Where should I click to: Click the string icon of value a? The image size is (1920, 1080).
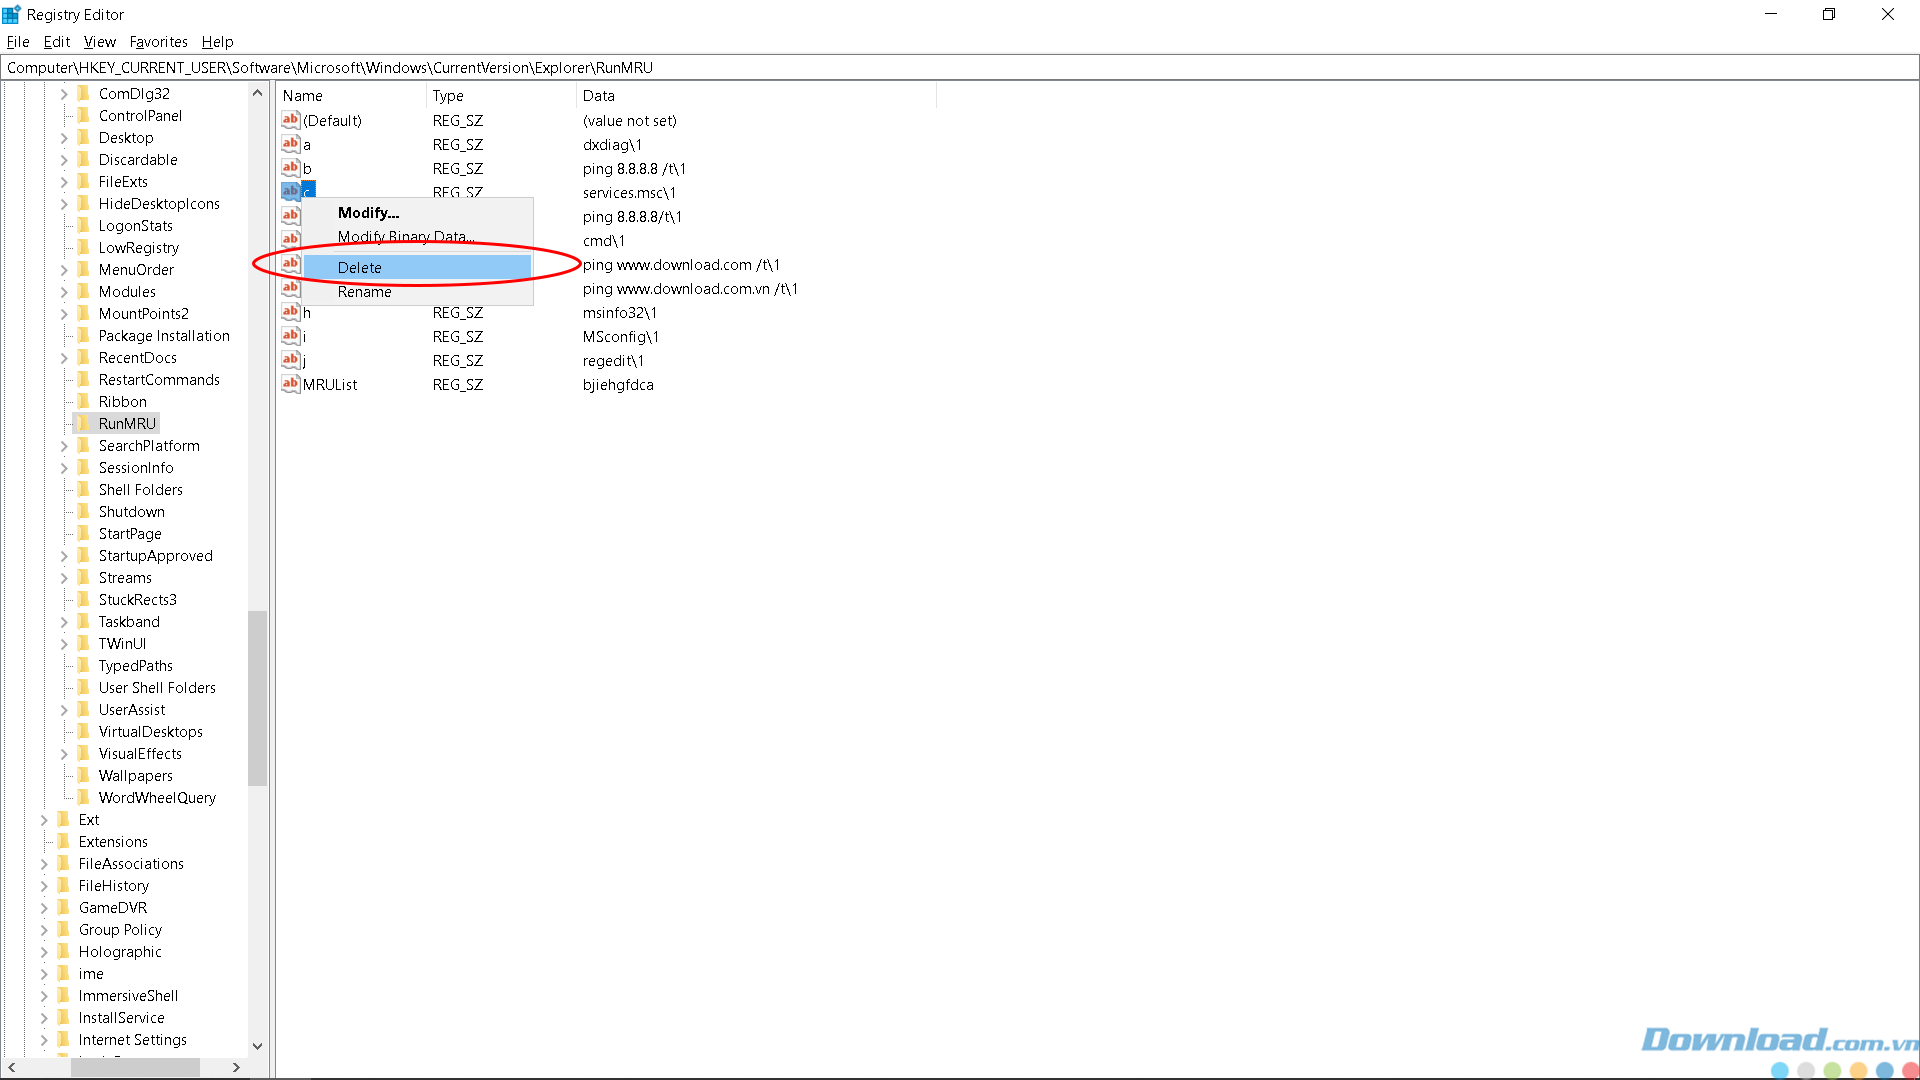point(290,144)
